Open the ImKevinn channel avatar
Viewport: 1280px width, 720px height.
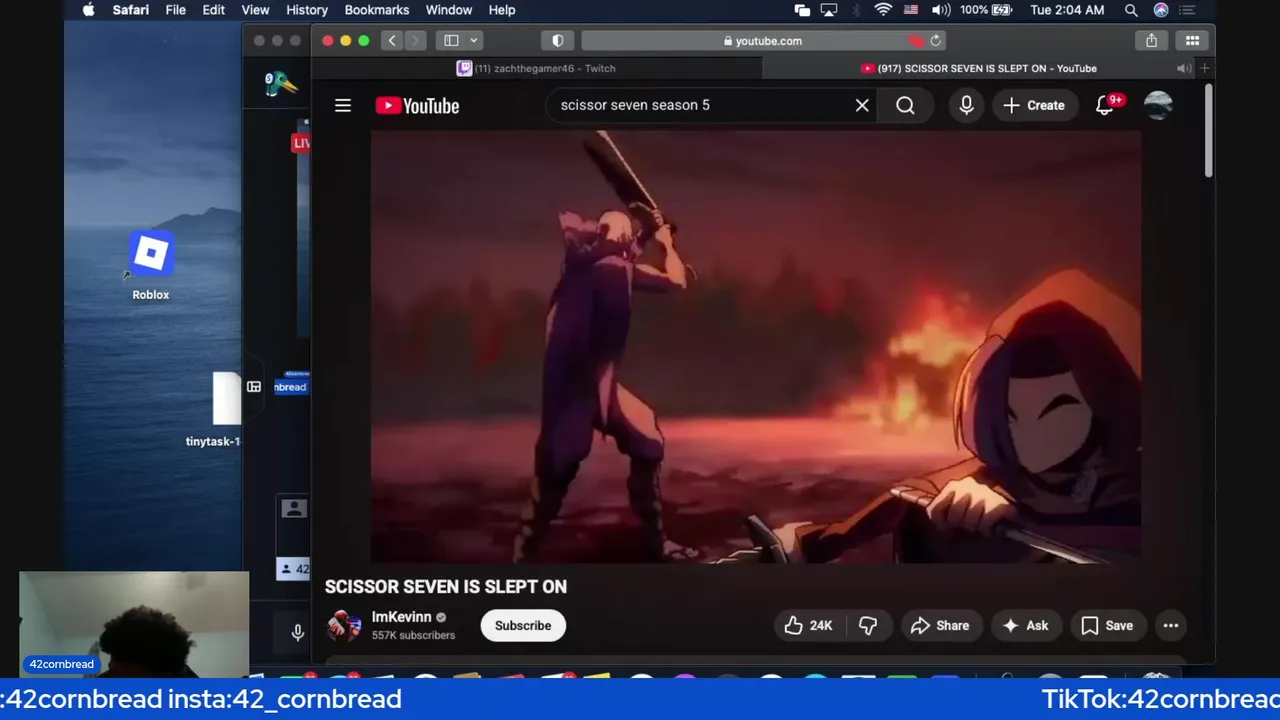coord(344,625)
